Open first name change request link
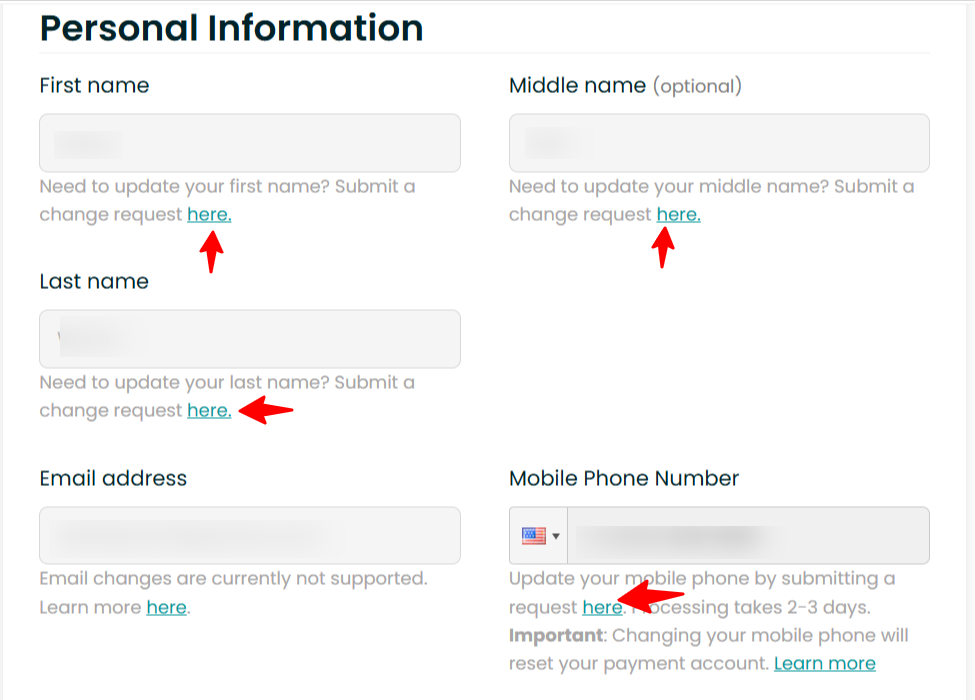This screenshot has width=975, height=700. [x=209, y=215]
